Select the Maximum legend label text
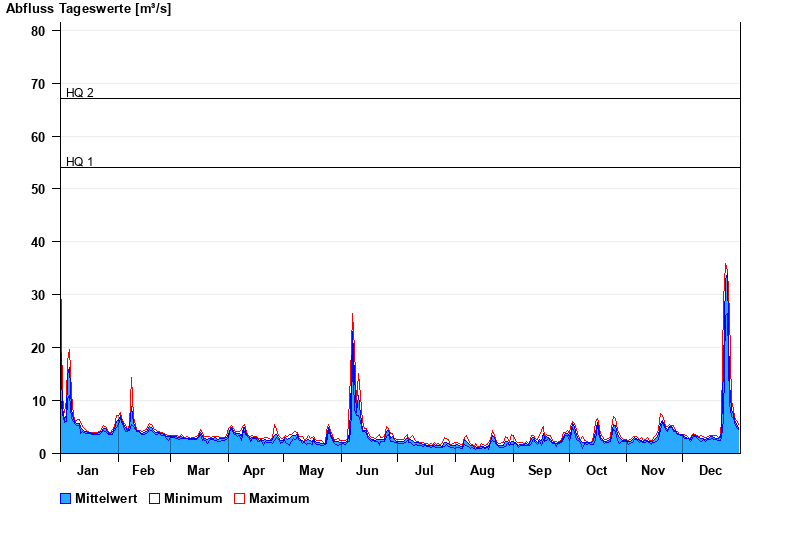The image size is (800, 550). click(279, 498)
